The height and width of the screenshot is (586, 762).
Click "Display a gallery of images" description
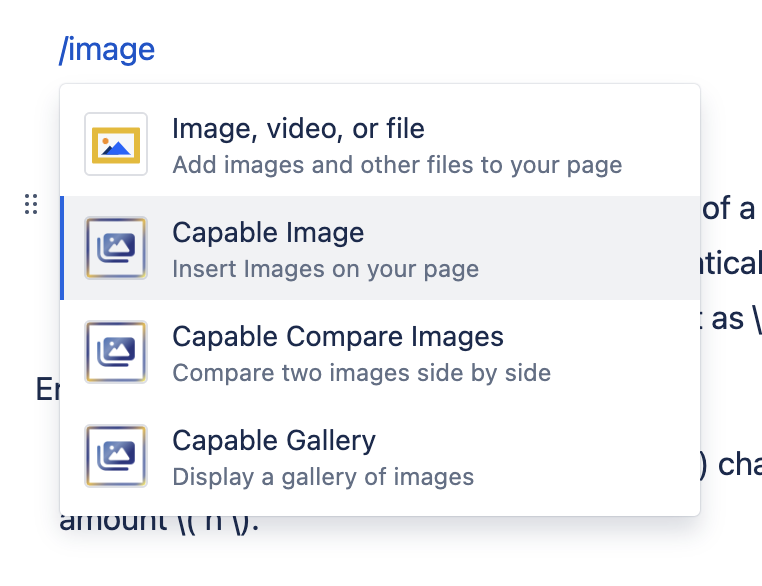[x=323, y=477]
